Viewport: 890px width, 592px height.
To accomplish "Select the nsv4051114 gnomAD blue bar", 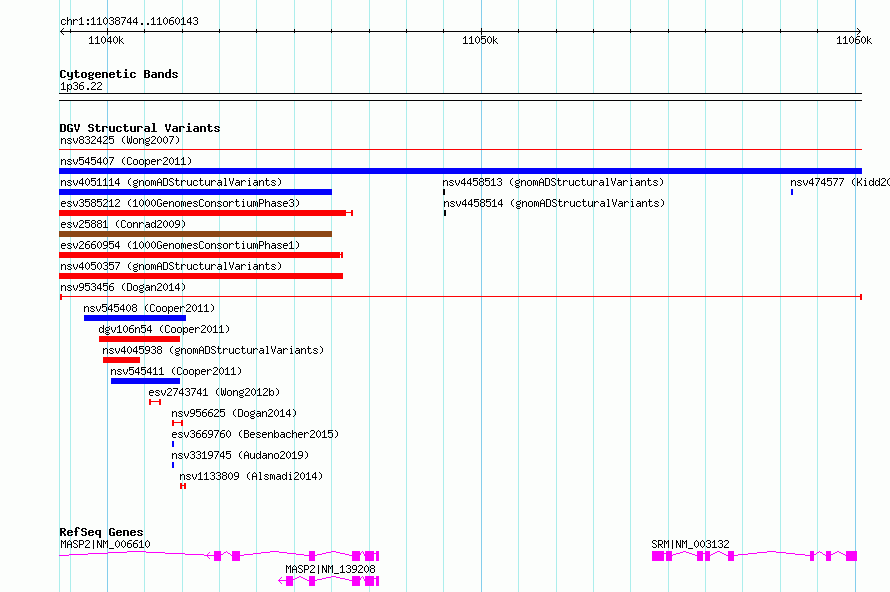I will [195, 192].
